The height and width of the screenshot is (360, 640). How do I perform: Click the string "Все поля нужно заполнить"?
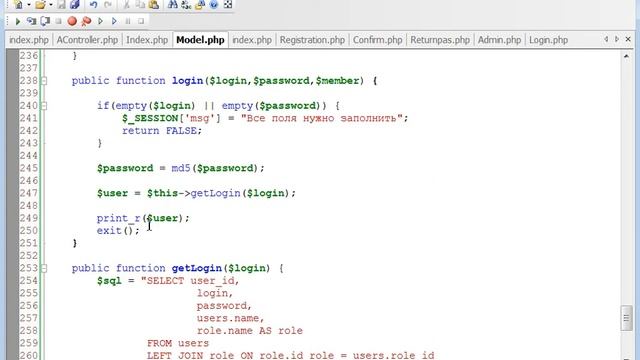(x=322, y=118)
